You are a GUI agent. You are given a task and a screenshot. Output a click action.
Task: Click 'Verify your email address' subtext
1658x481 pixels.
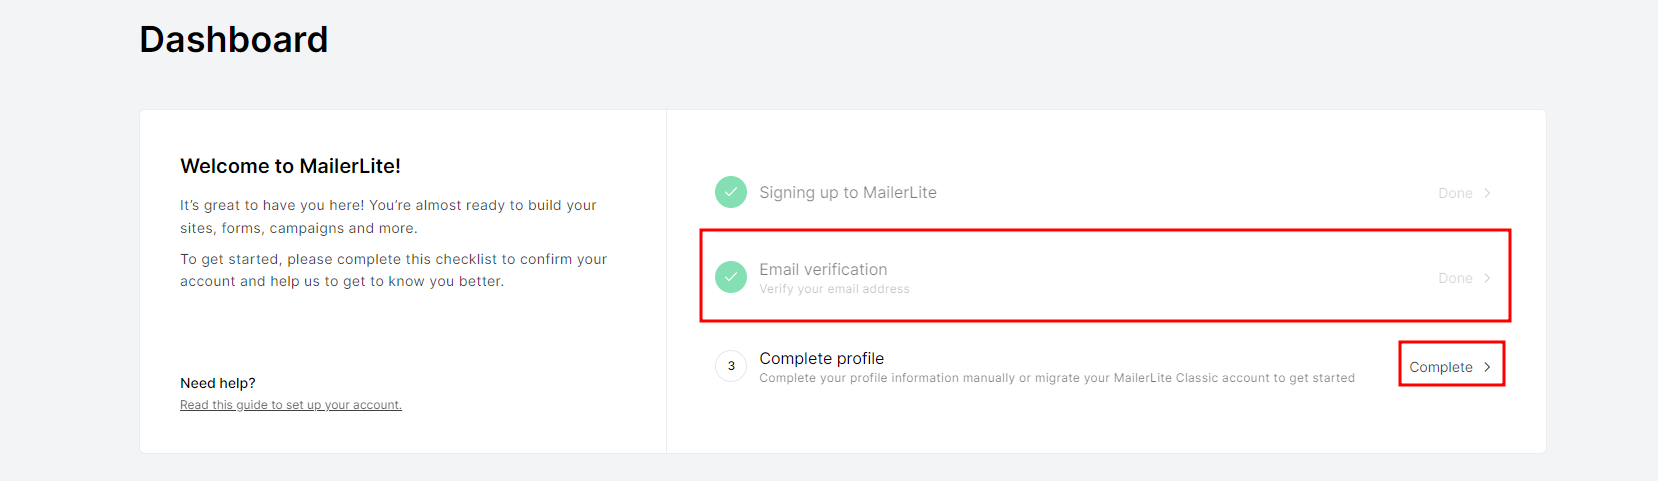834,289
